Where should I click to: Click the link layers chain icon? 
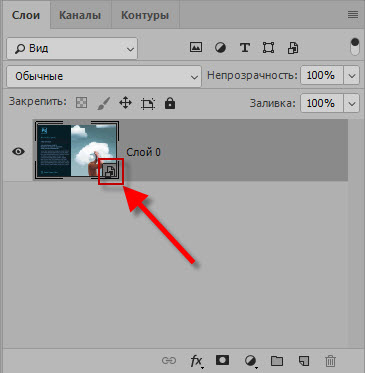point(169,361)
